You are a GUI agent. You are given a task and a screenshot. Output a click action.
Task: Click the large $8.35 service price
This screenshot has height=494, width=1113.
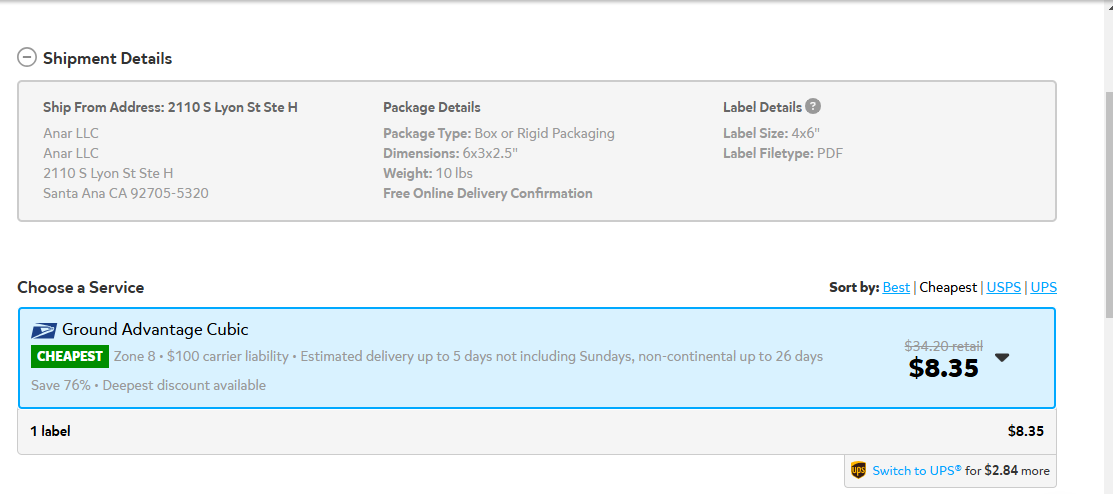(x=943, y=368)
